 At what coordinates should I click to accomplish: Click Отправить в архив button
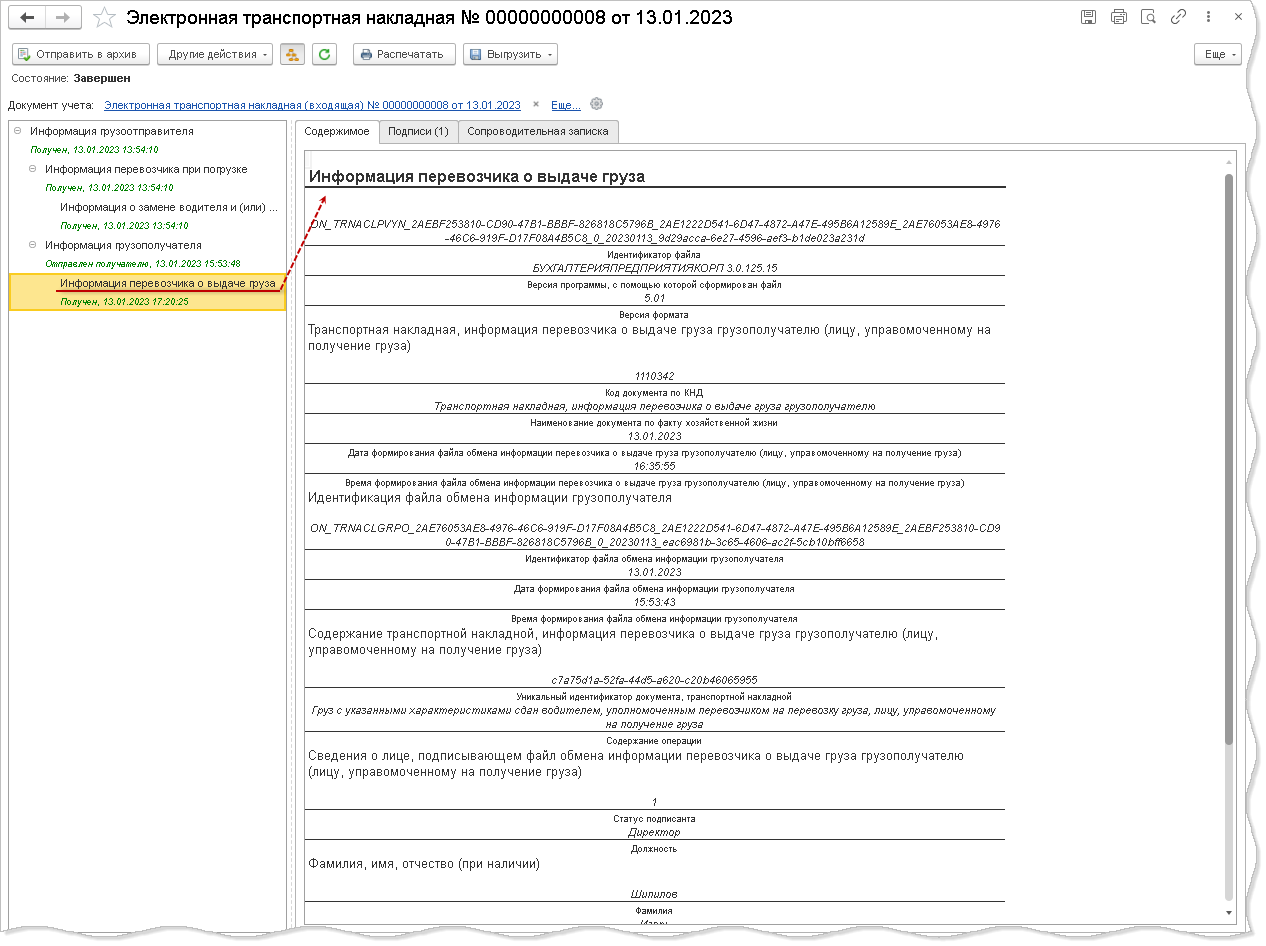(81, 54)
